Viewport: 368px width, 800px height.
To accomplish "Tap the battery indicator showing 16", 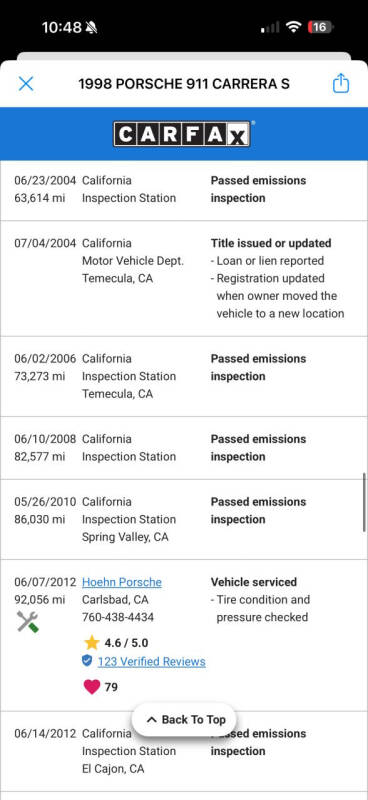I will tap(320, 27).
